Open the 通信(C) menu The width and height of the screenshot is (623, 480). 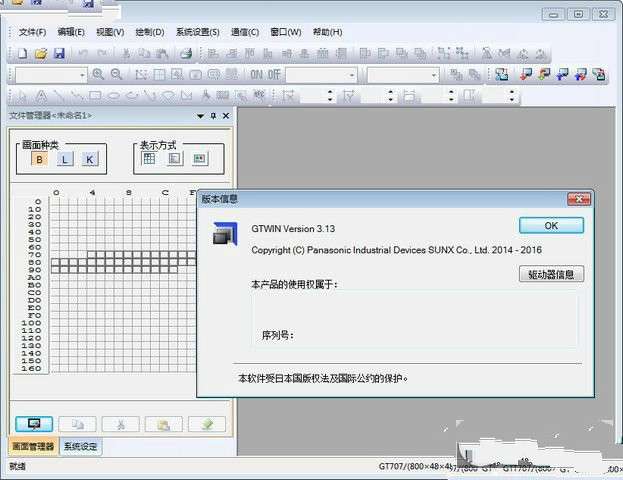(245, 32)
